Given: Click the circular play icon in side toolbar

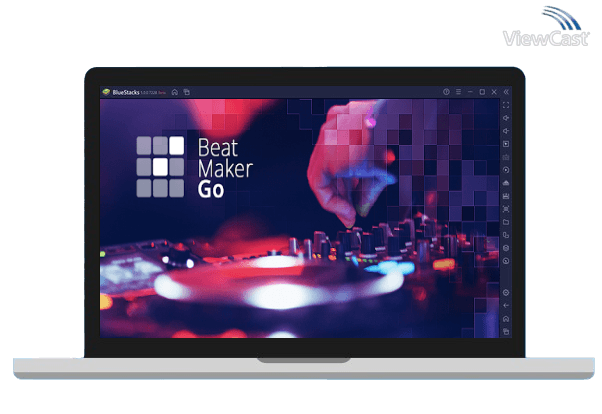Looking at the screenshot, I should point(506,170).
